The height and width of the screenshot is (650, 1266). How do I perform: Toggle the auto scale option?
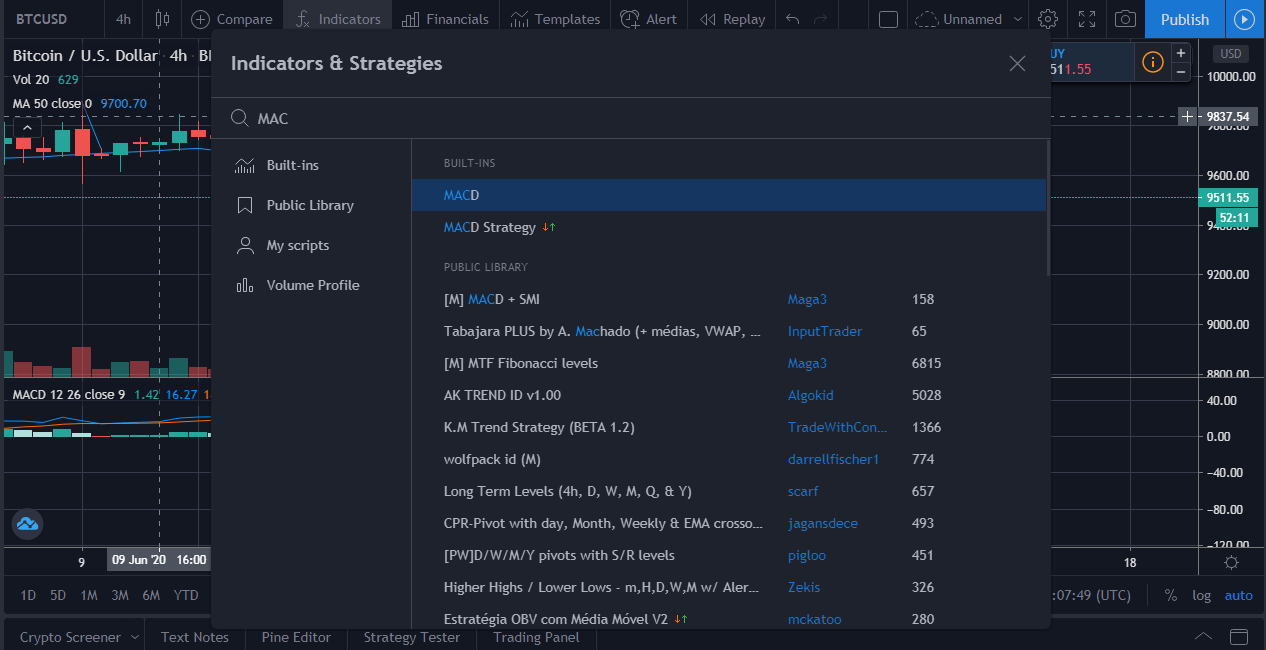pyautogui.click(x=1238, y=595)
